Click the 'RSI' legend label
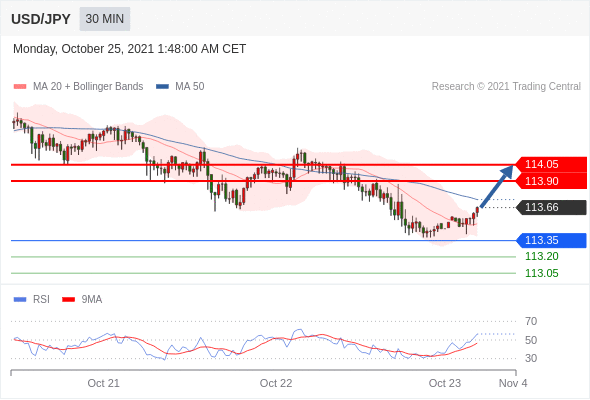Image resolution: width=590 pixels, height=400 pixels. pyautogui.click(x=41, y=300)
